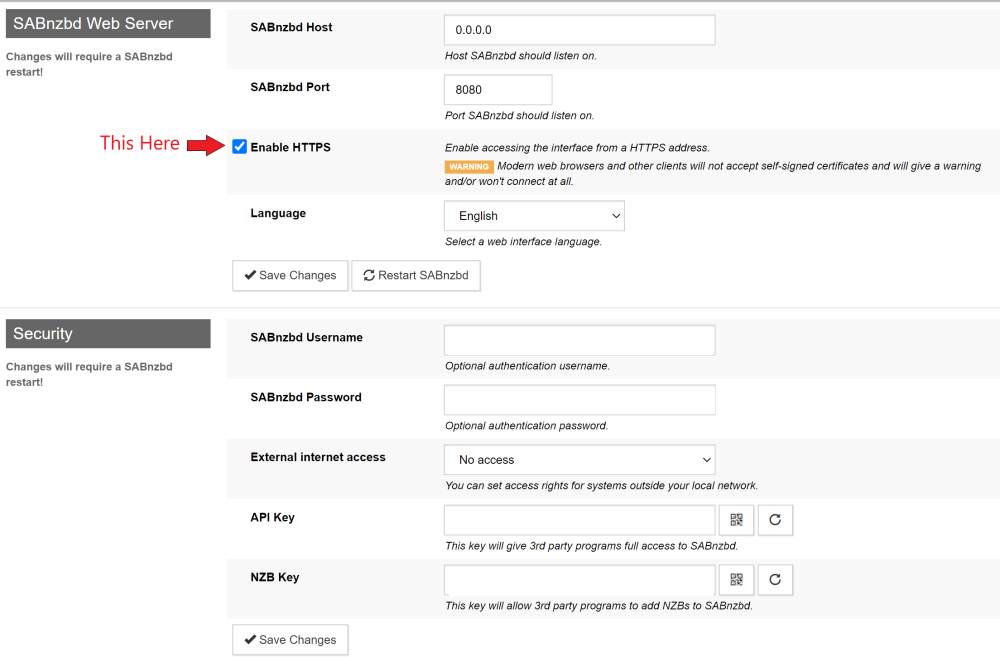Click the 'Port SABnzbd should listen on.' hint
Screen dimensions: 1000x657
(519, 115)
